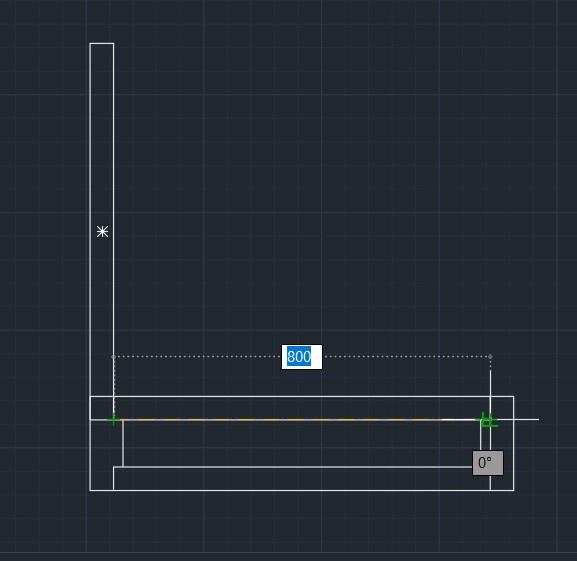577x561 pixels.
Task: Click the green start-point cross marker of the line
Action: (x=113, y=419)
